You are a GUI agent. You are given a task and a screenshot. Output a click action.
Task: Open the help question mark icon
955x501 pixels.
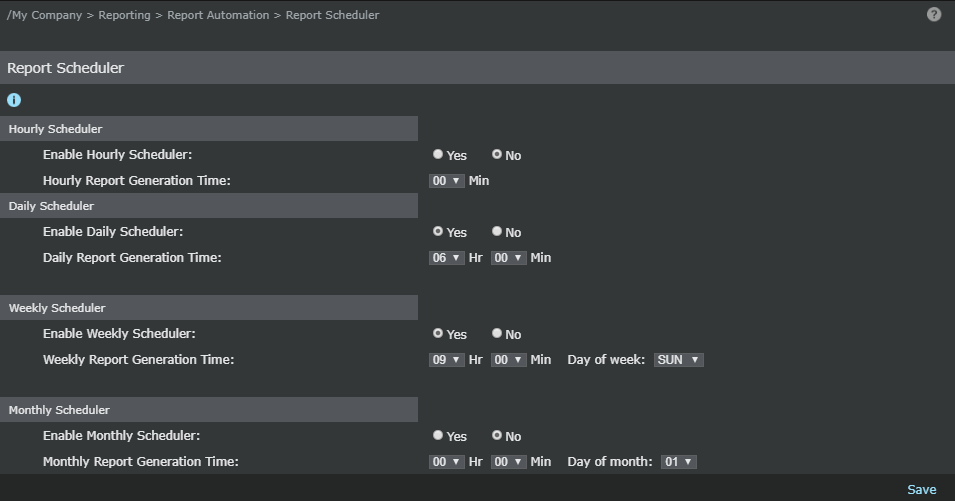point(934,15)
